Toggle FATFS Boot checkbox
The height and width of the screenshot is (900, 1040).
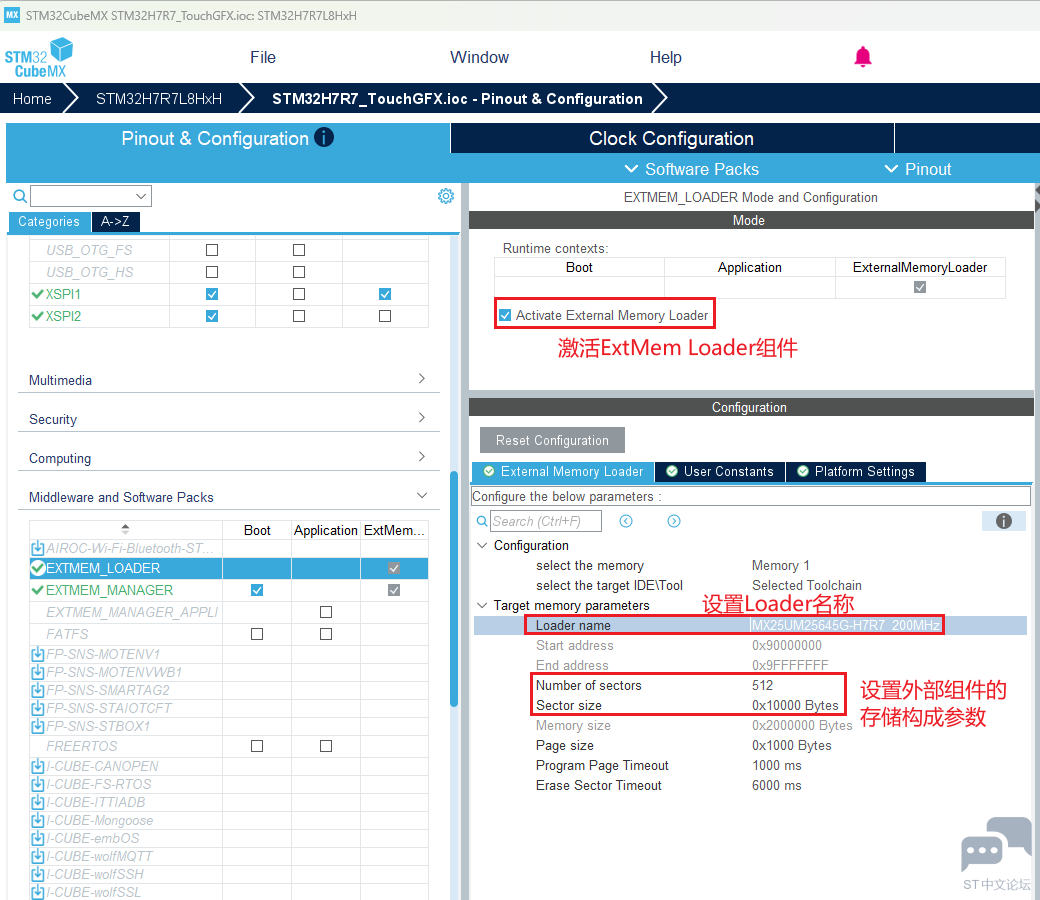pyautogui.click(x=257, y=634)
